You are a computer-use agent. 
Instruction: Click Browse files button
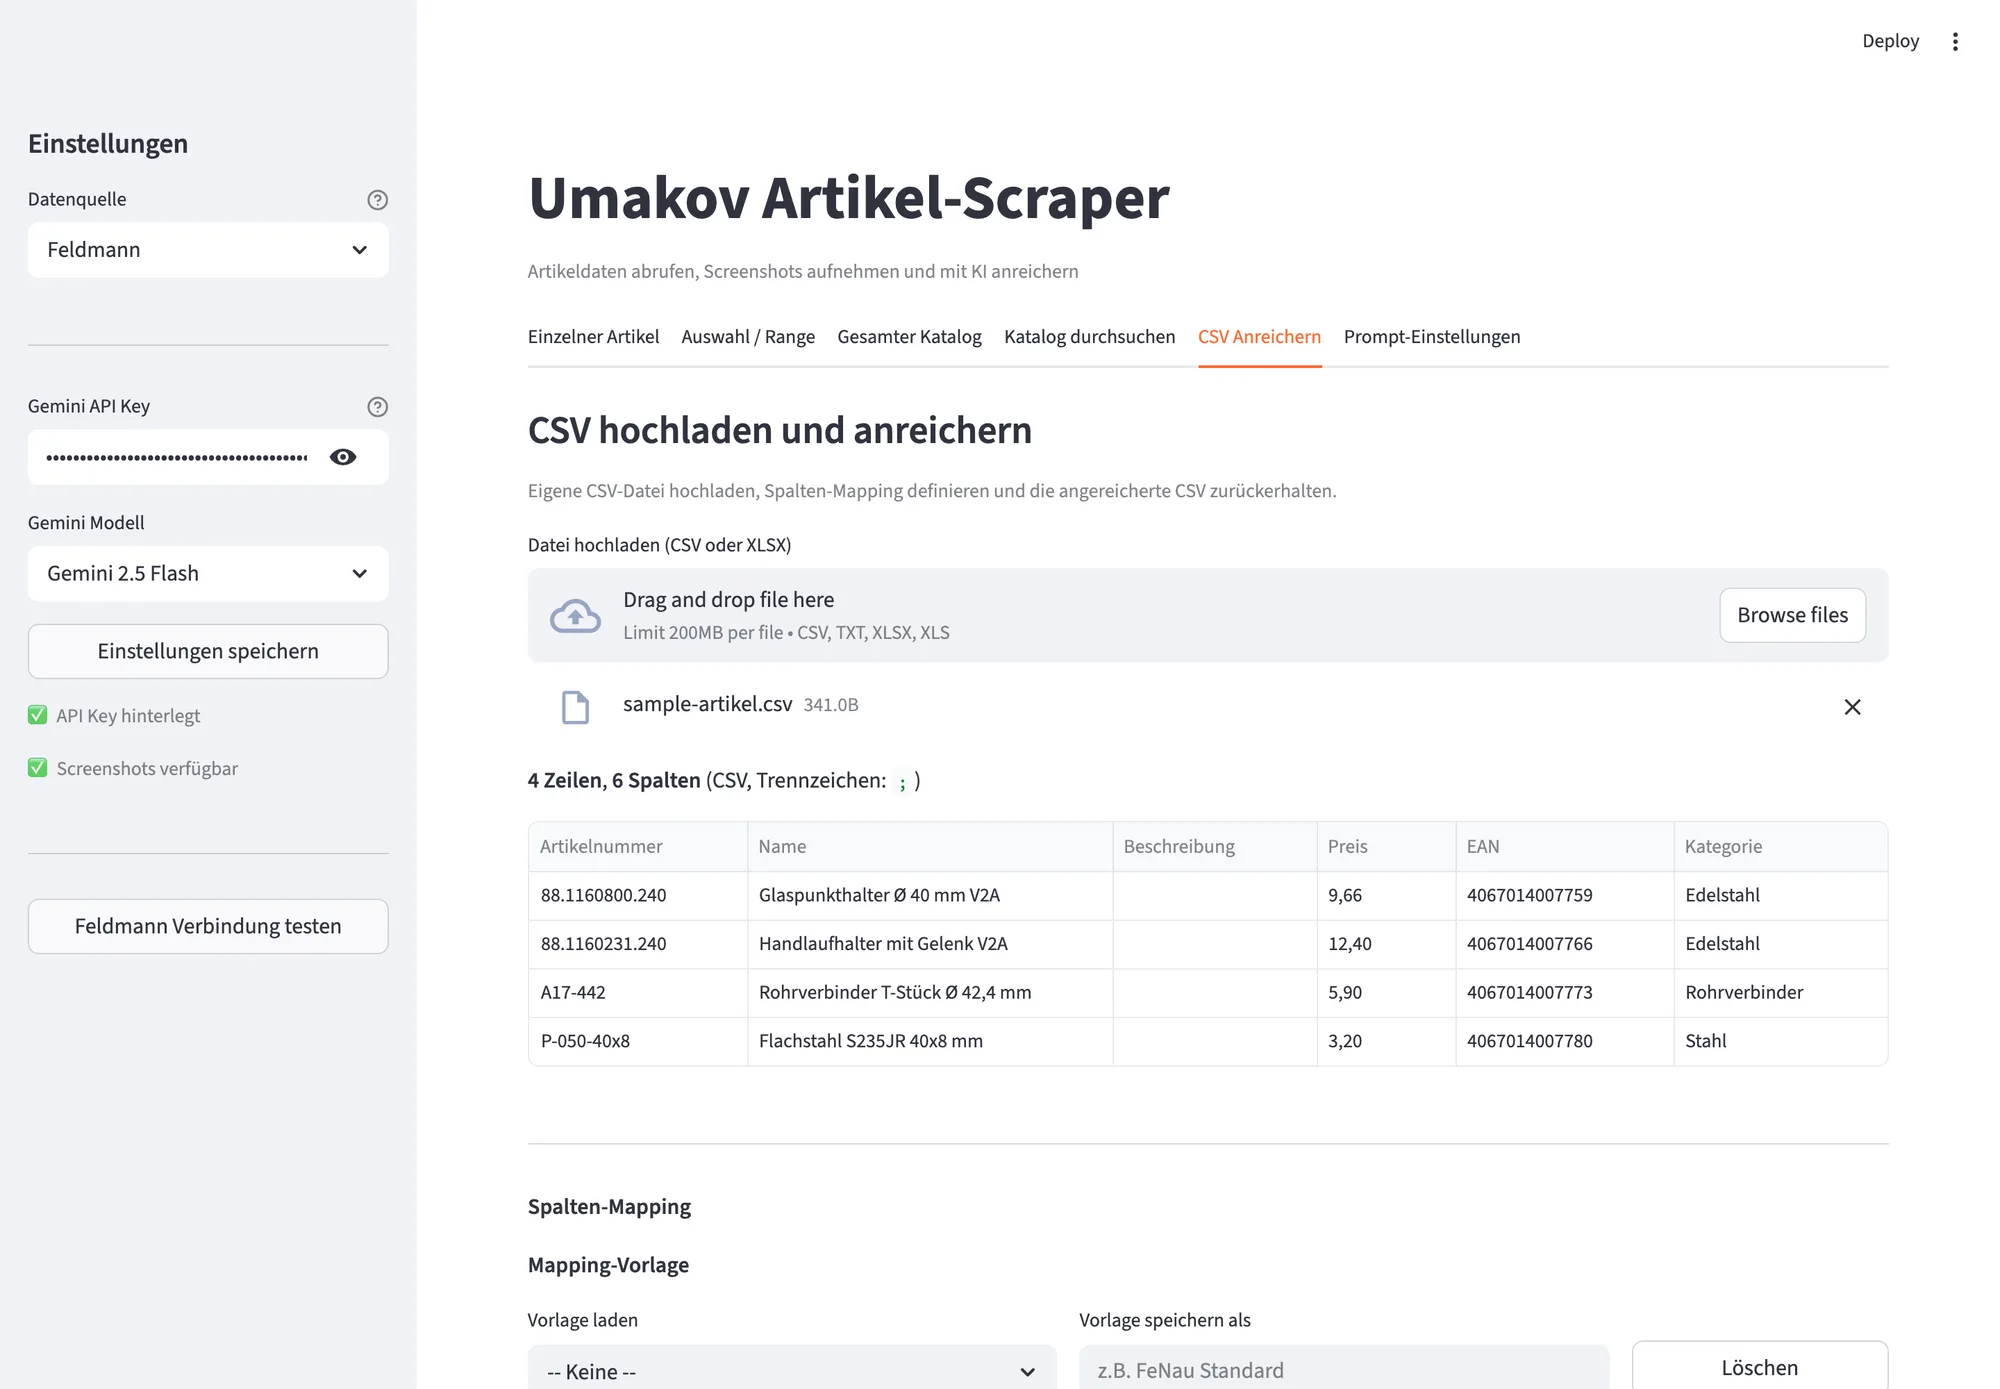tap(1792, 615)
